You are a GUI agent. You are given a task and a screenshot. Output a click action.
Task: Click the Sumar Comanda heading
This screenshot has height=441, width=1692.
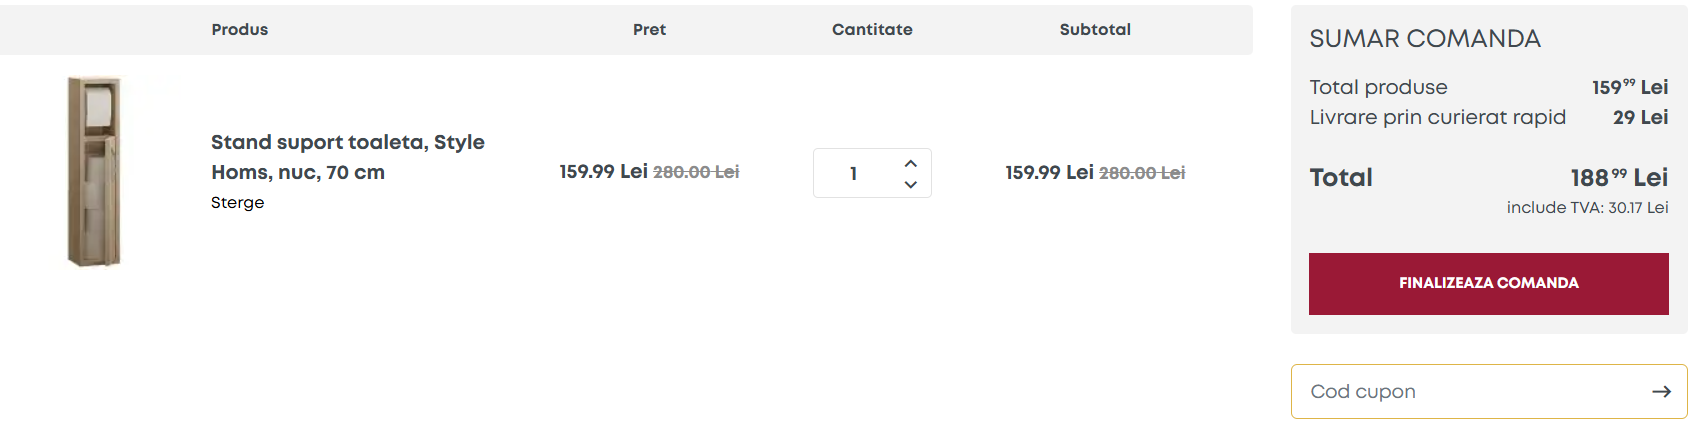(x=1425, y=39)
